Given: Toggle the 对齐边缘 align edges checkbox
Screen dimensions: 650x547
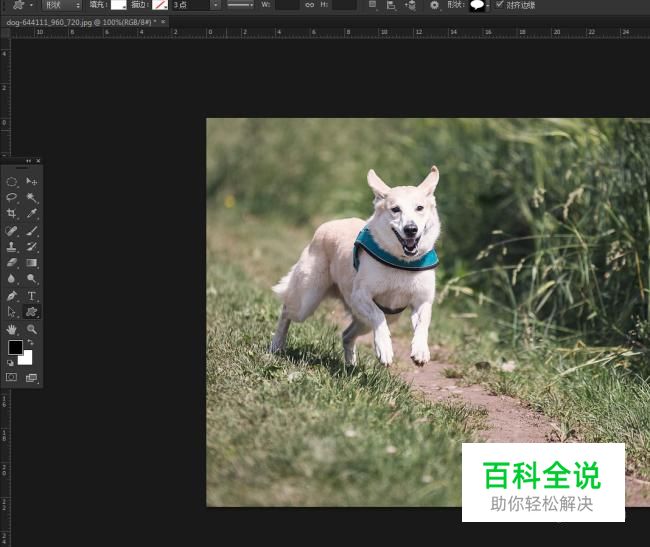Looking at the screenshot, I should pos(500,5).
